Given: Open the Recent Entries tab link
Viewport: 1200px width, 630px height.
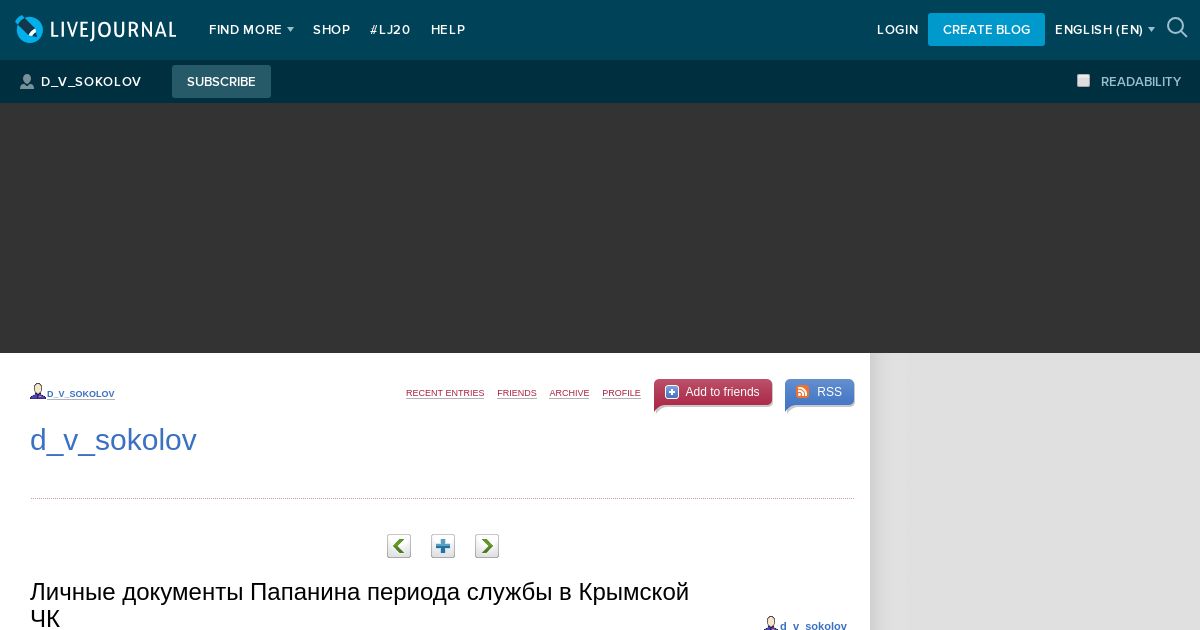Looking at the screenshot, I should tap(445, 393).
